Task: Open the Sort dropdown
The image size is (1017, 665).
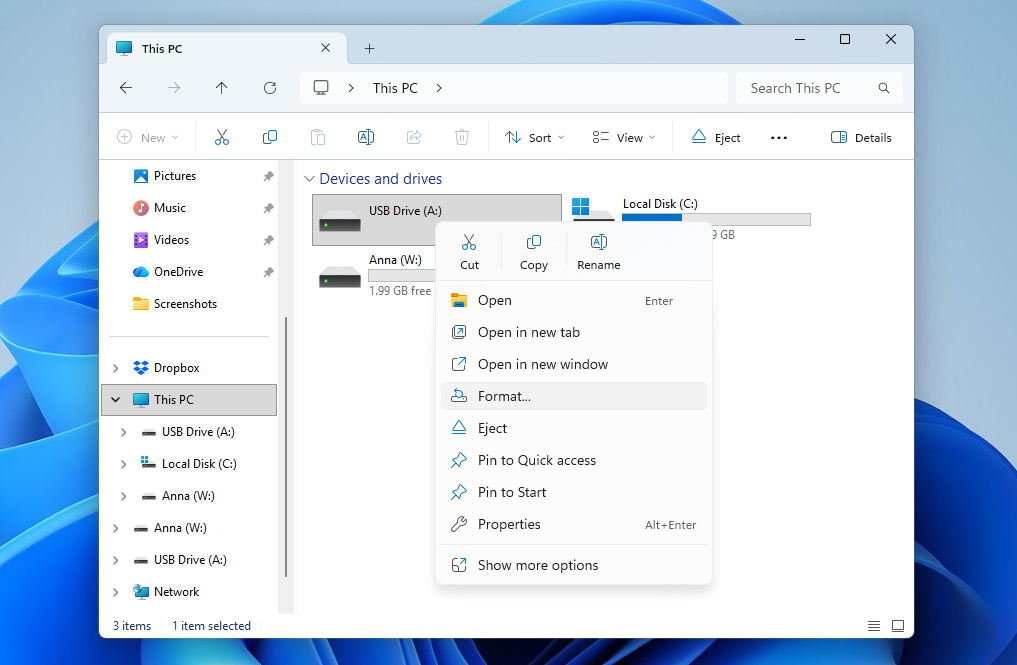Action: [534, 137]
